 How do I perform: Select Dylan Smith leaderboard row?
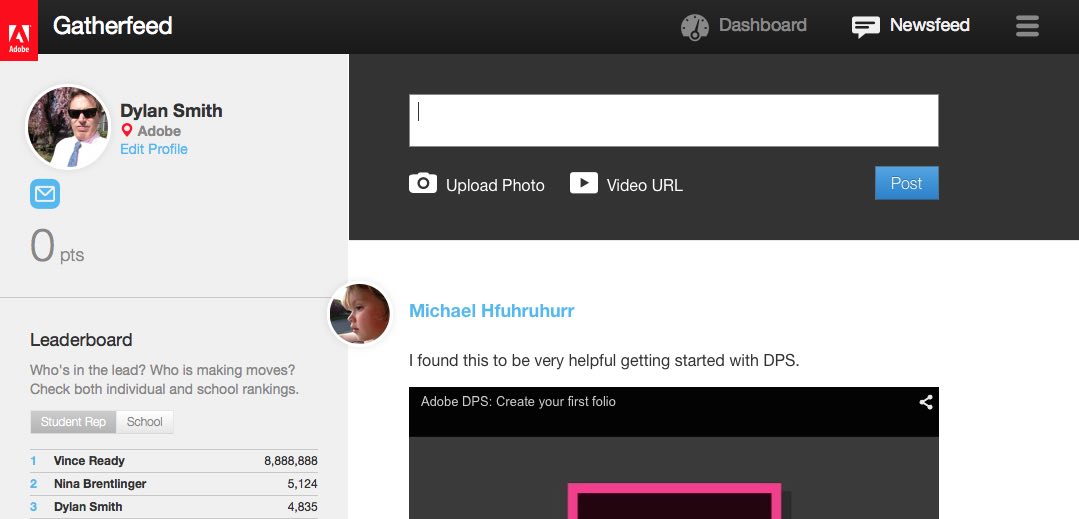tap(173, 507)
